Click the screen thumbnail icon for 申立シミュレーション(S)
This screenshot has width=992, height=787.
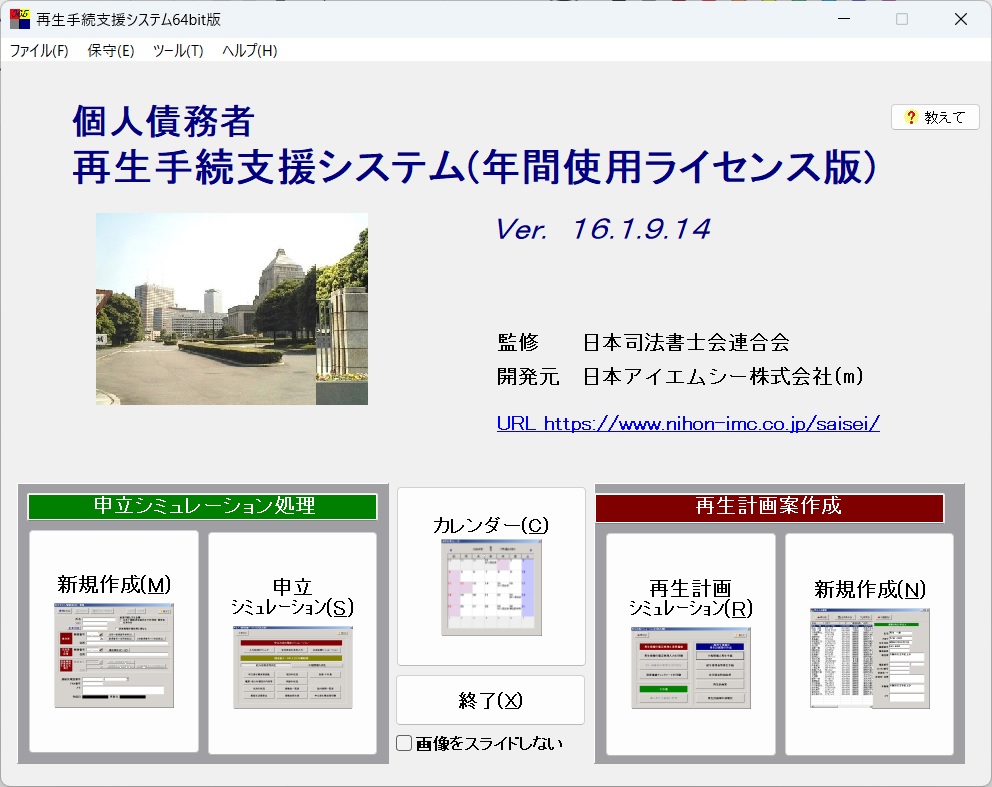291,665
